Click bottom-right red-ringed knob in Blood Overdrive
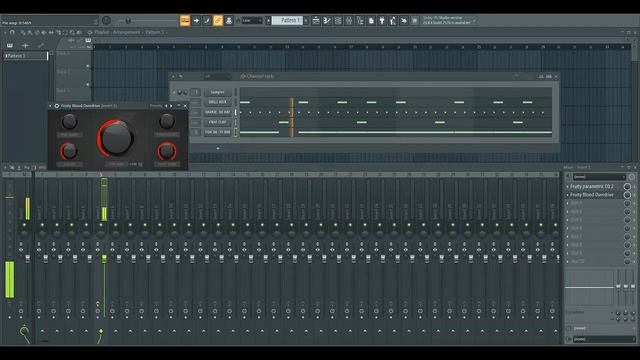 167,151
